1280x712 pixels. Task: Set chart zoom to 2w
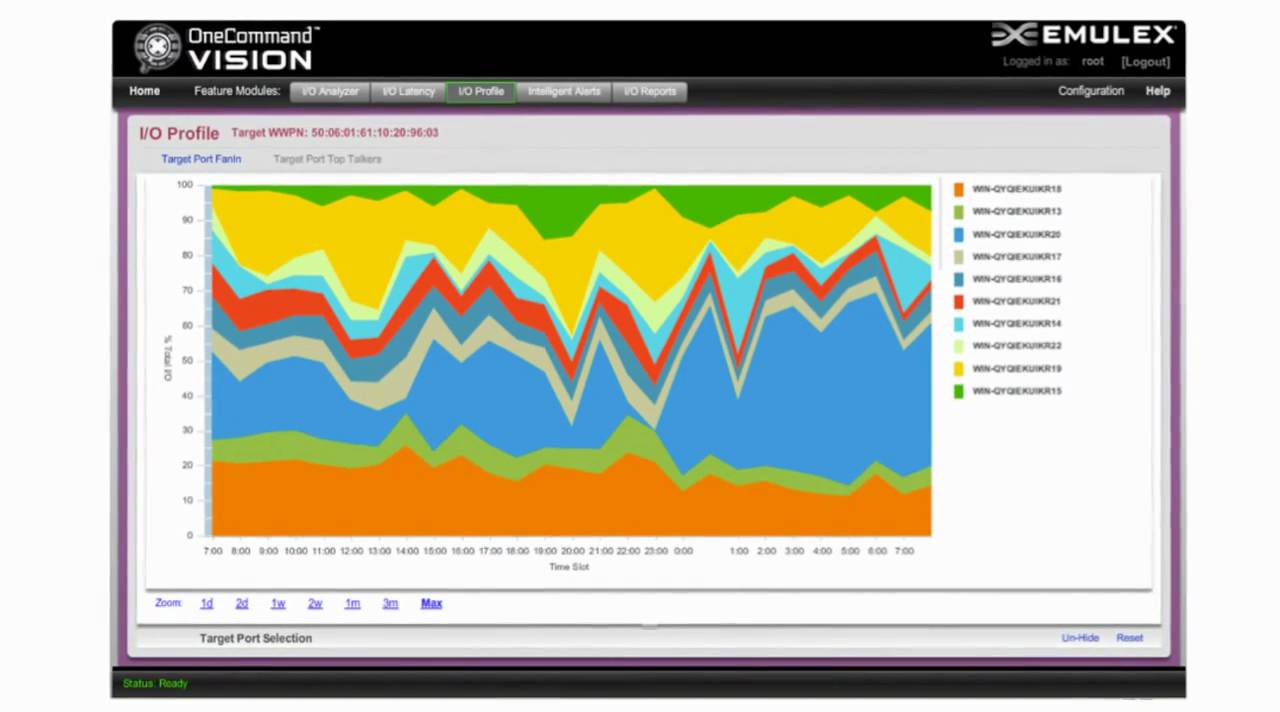tap(315, 604)
